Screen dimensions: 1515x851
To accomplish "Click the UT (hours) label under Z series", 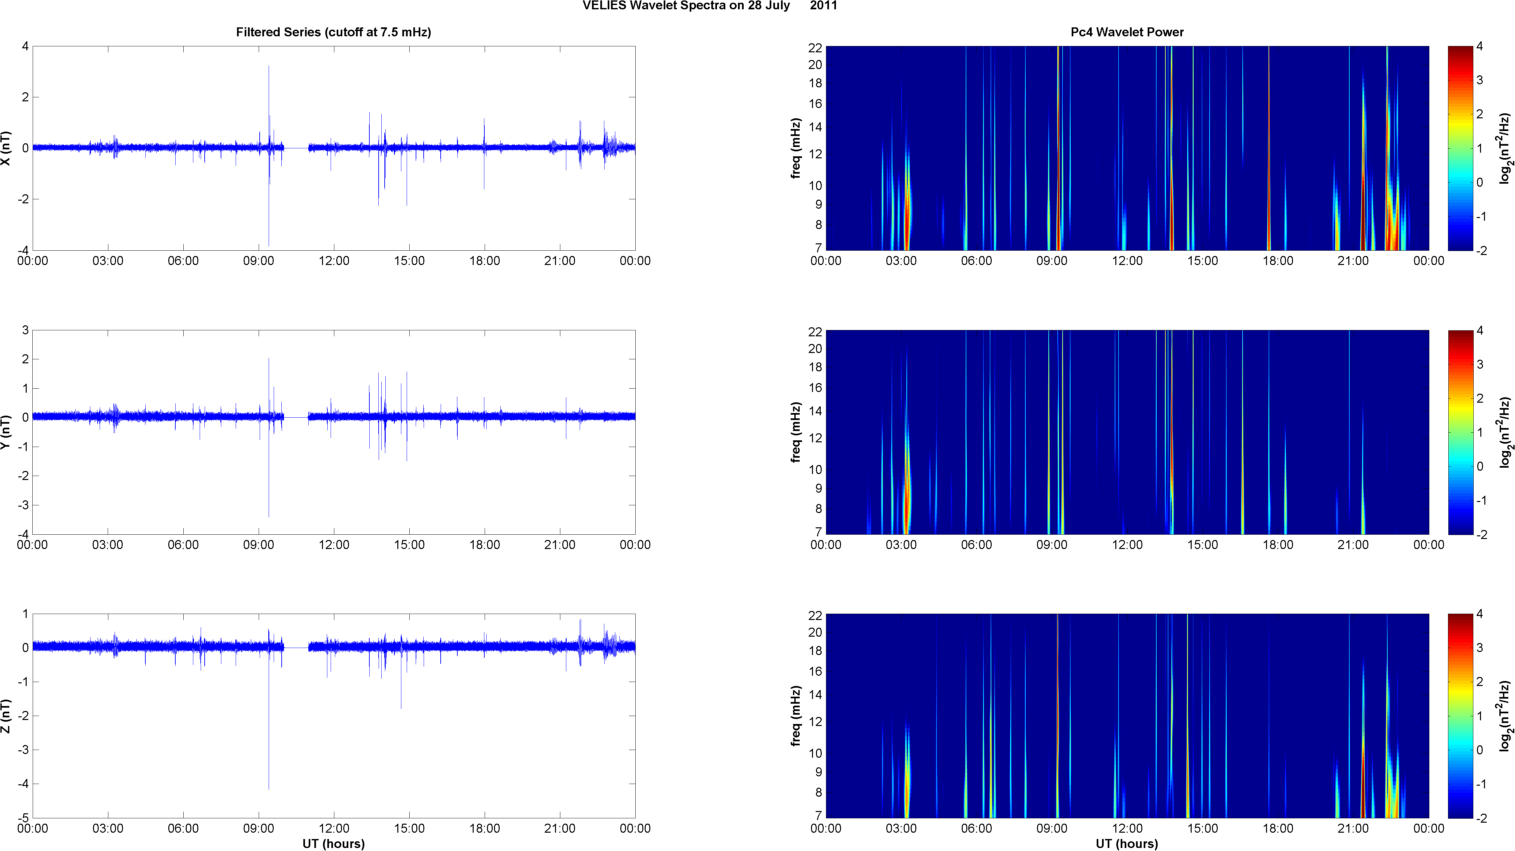I will click(x=333, y=844).
